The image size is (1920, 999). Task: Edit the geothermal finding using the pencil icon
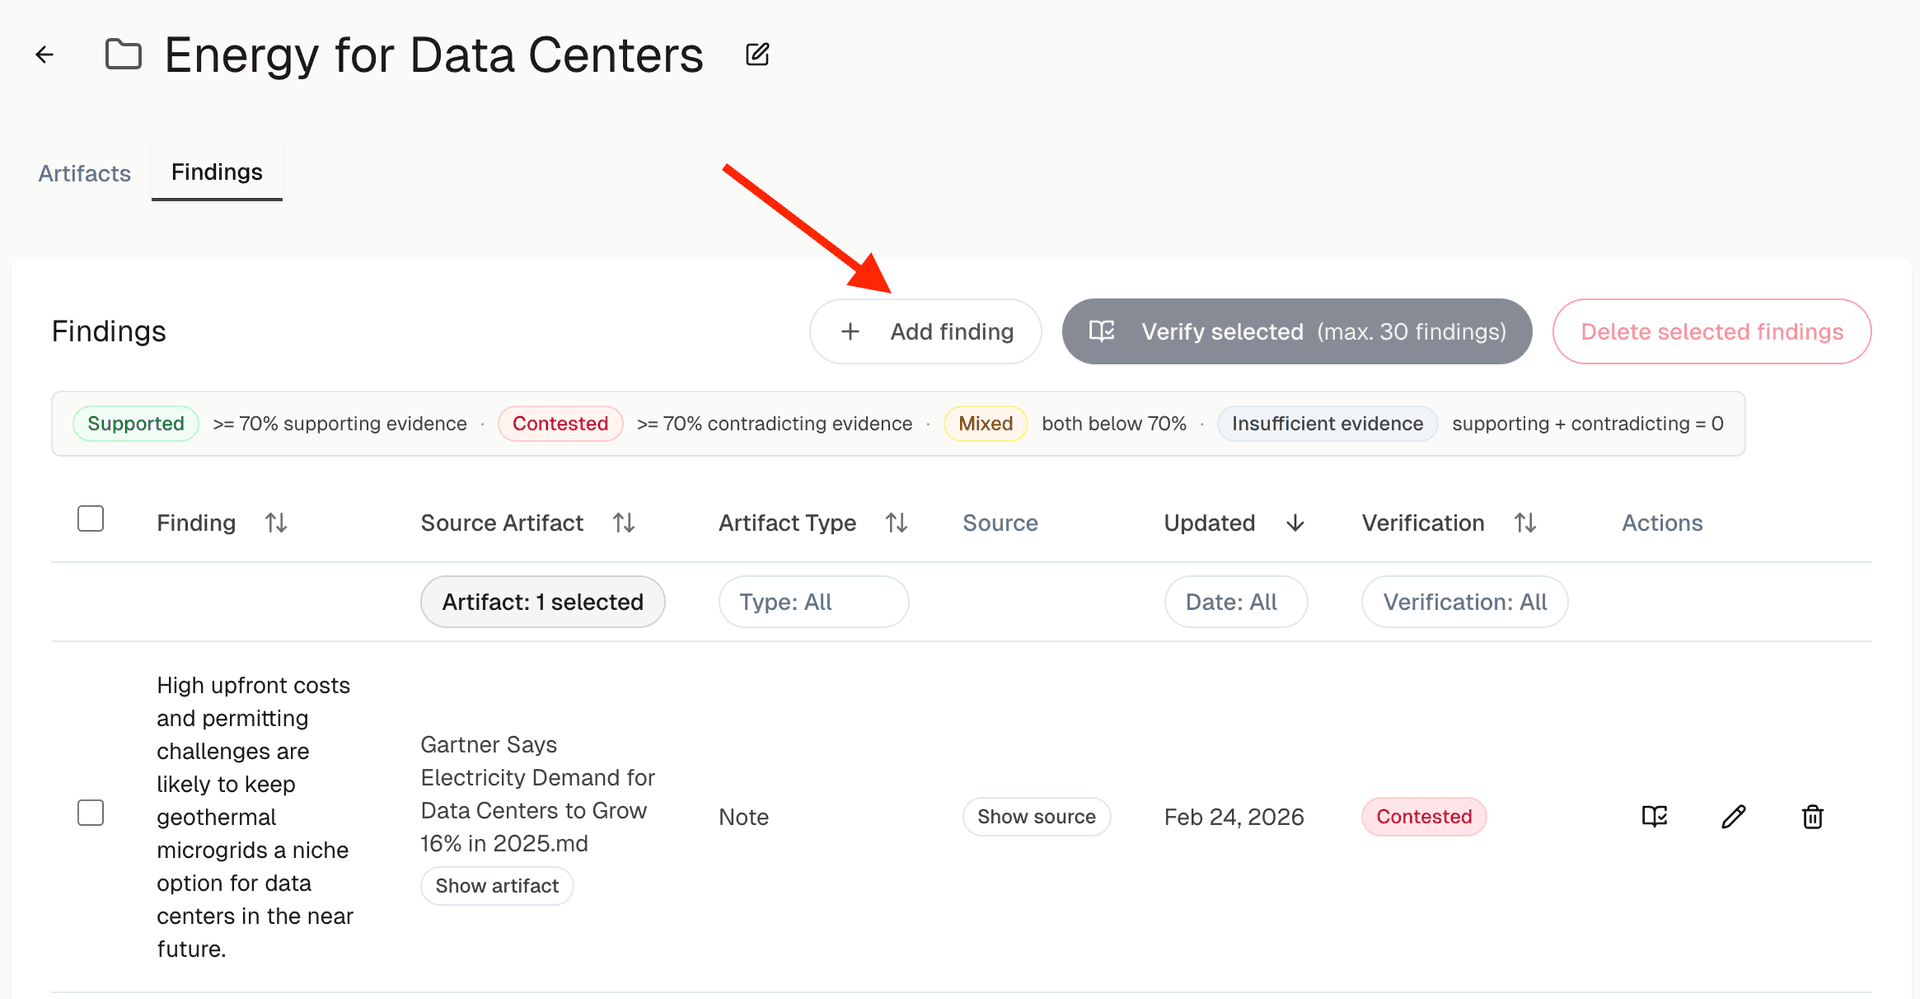(x=1734, y=816)
